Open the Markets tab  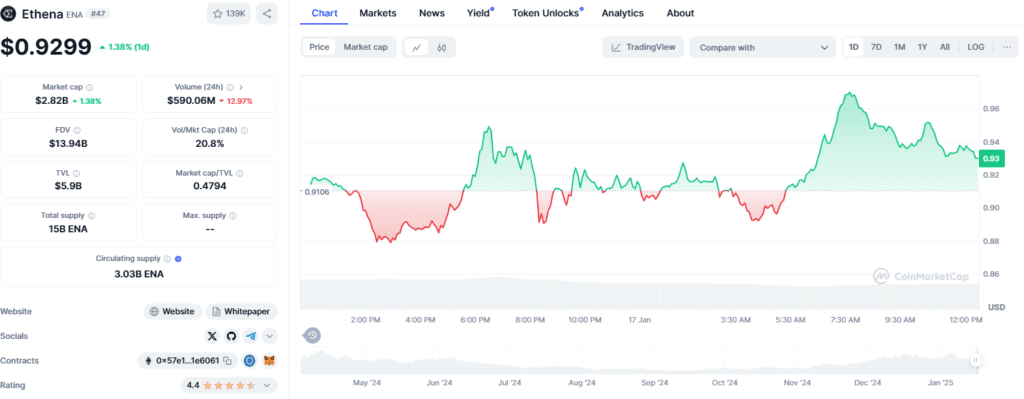coord(377,13)
